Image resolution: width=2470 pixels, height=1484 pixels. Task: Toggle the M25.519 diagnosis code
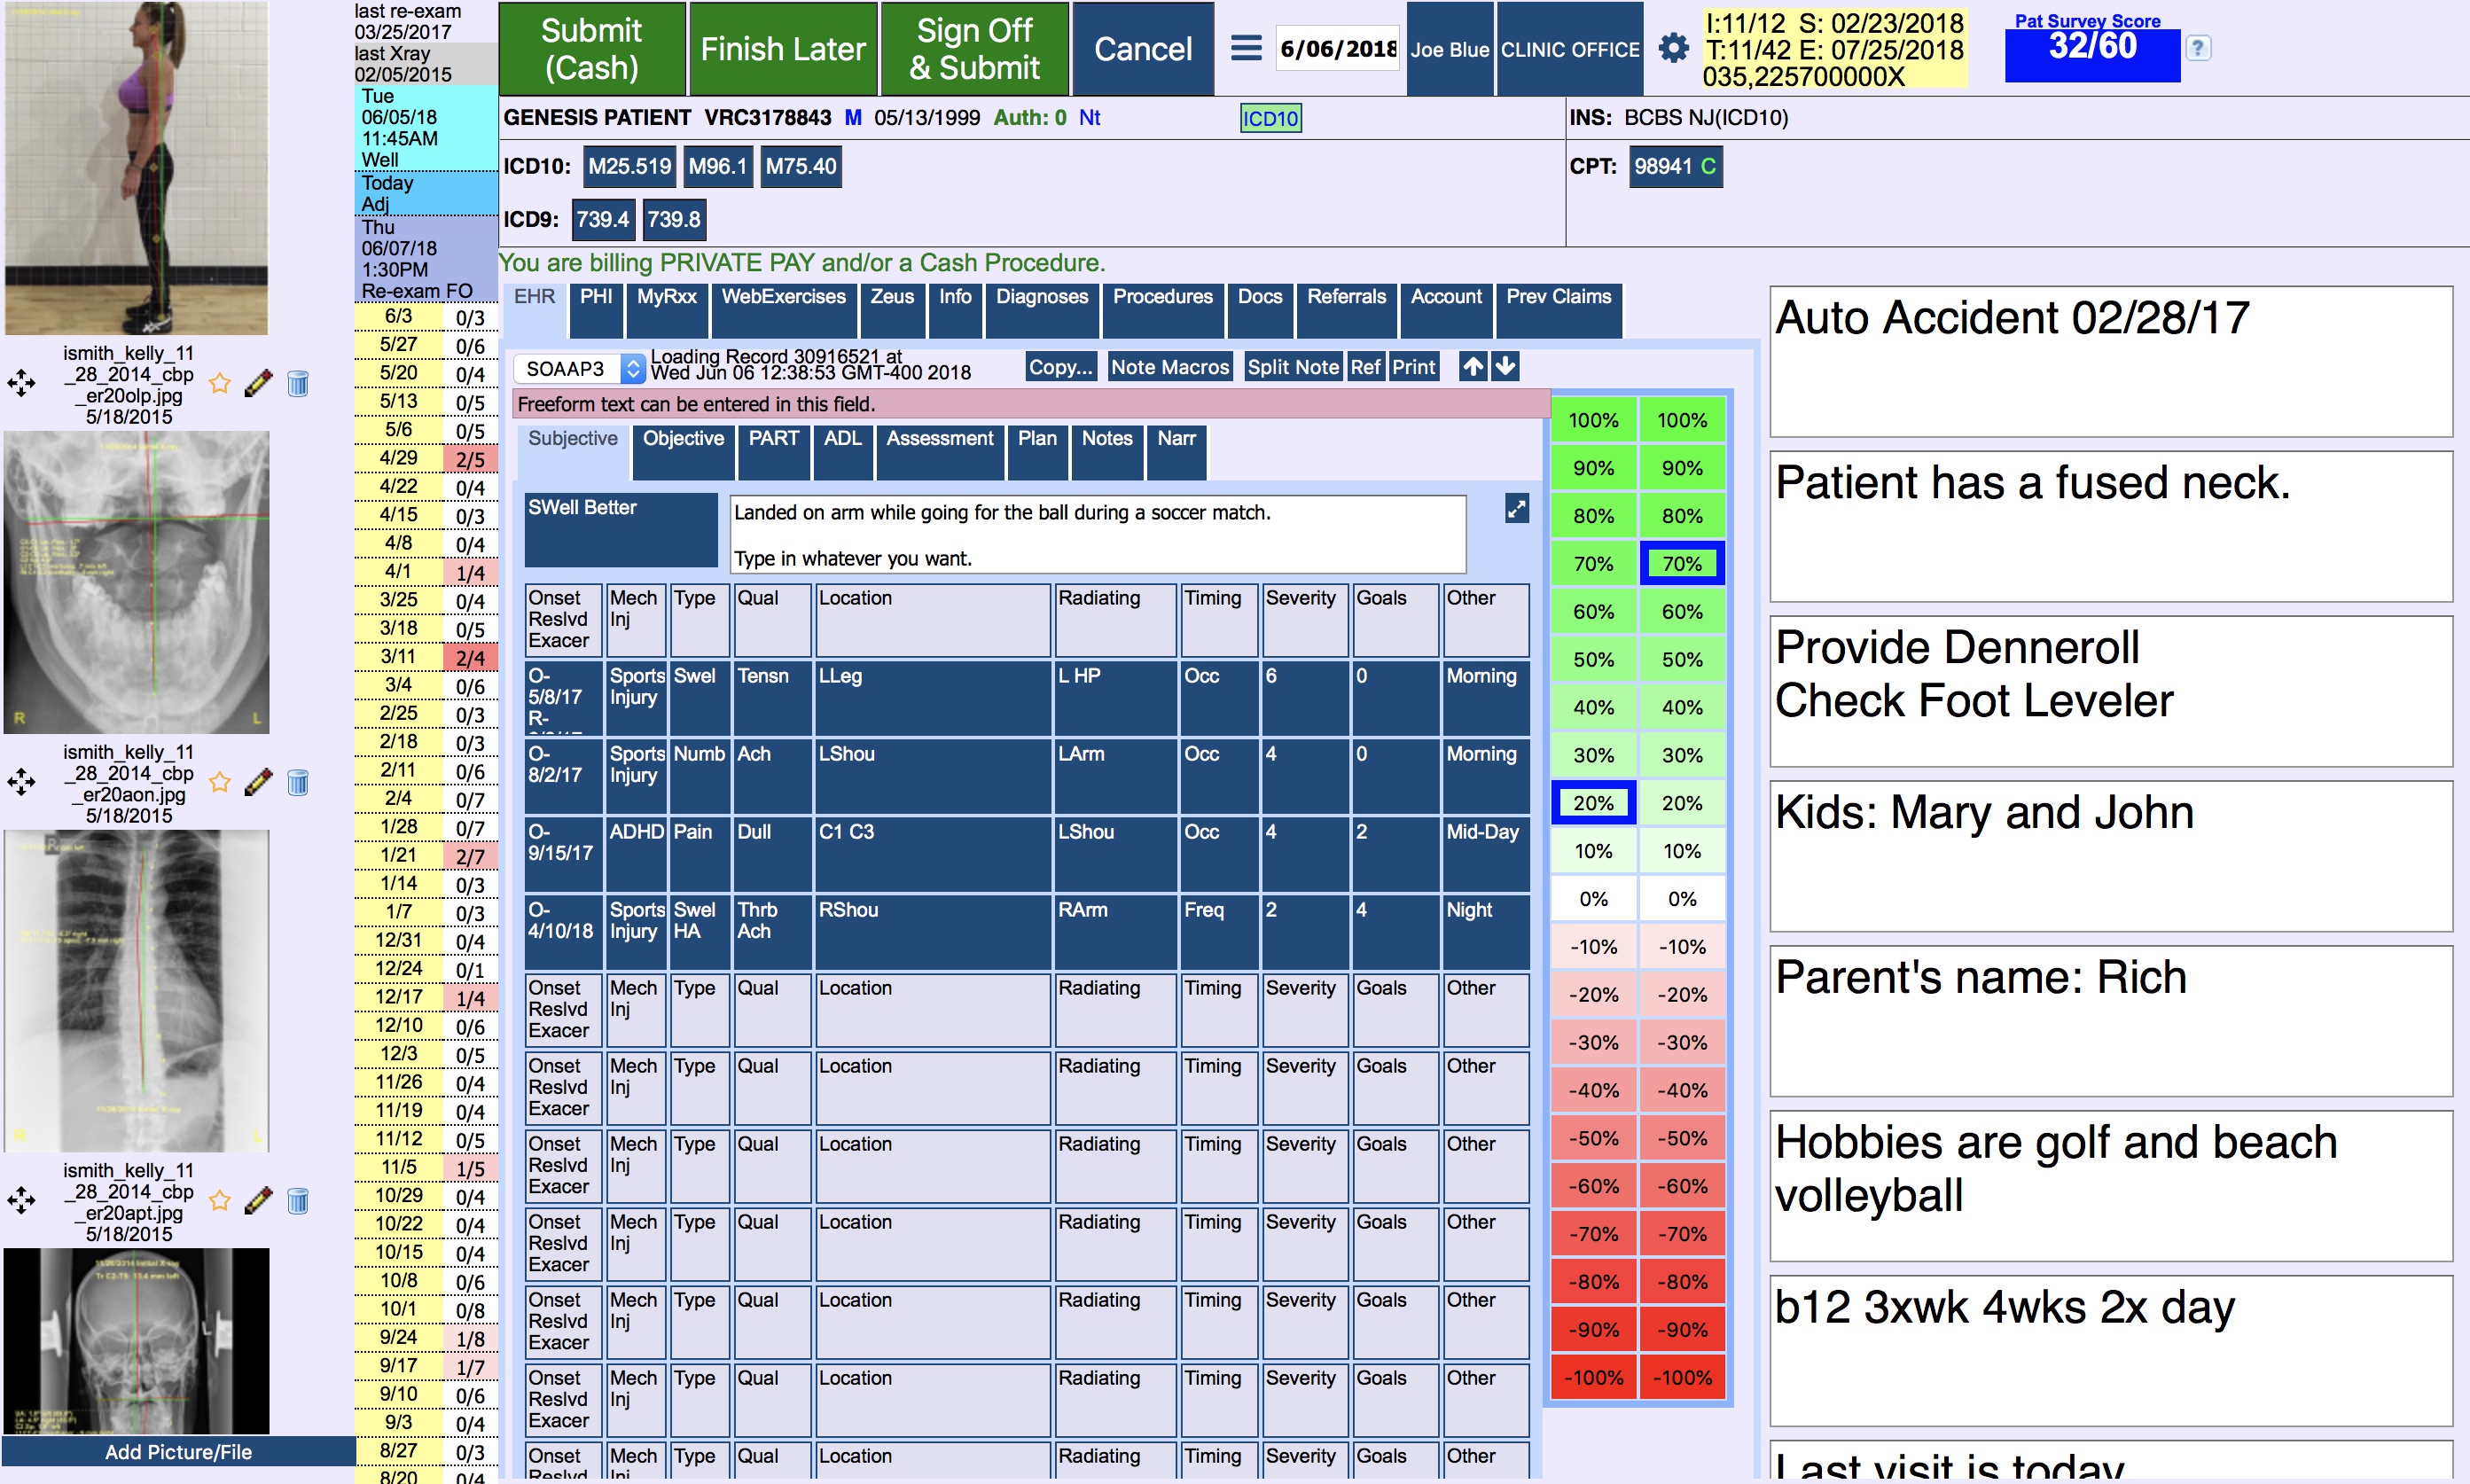(x=629, y=166)
